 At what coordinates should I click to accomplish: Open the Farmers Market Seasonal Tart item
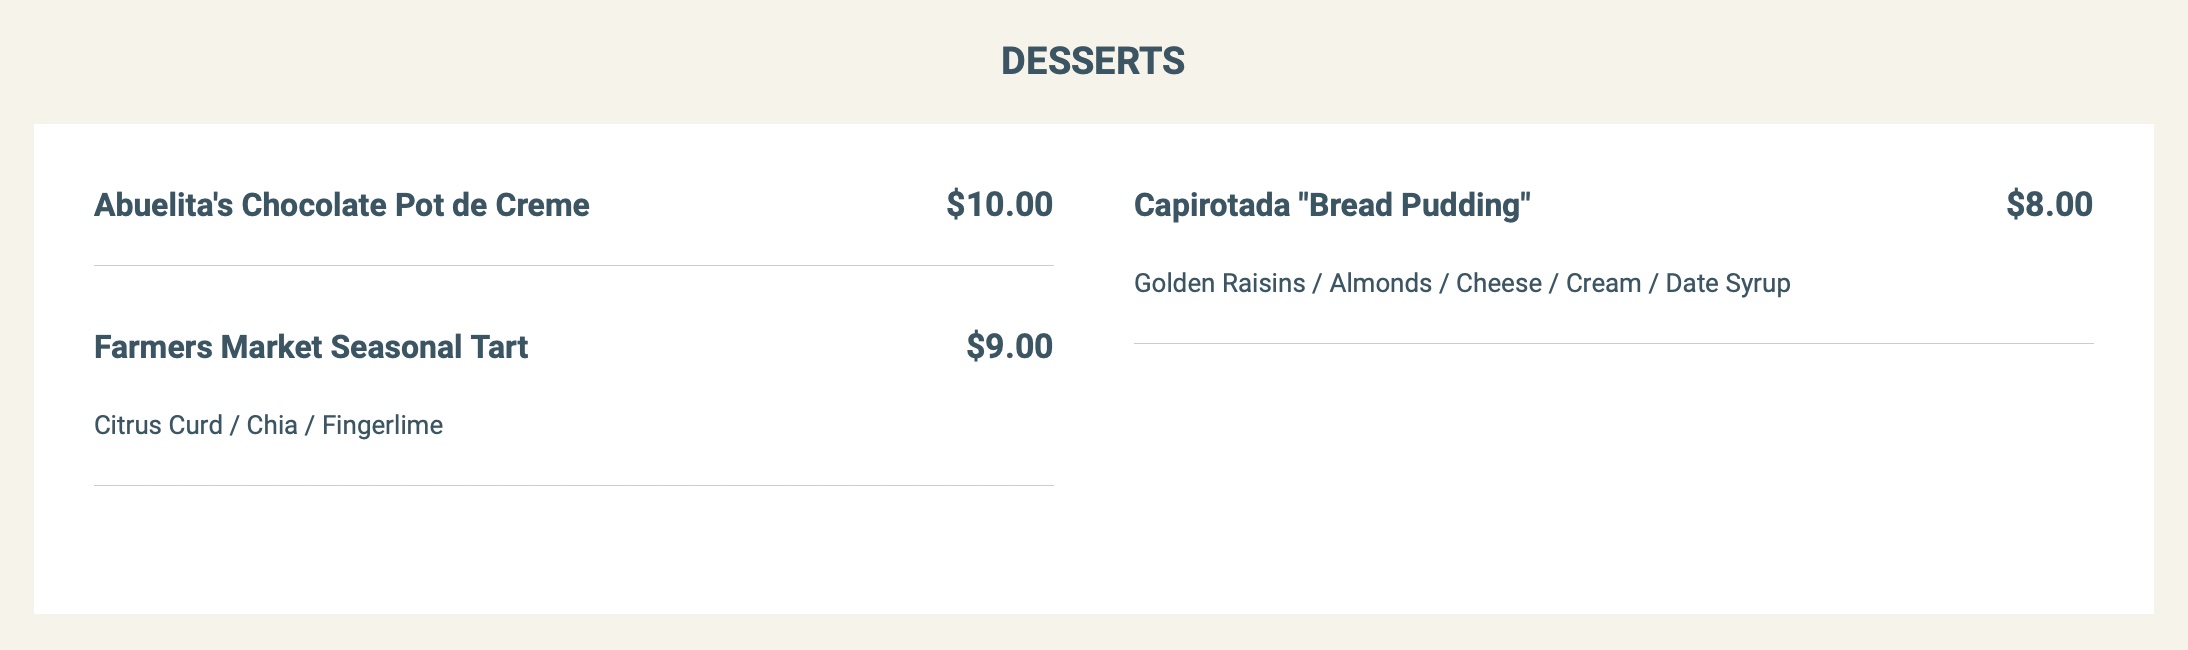(310, 347)
